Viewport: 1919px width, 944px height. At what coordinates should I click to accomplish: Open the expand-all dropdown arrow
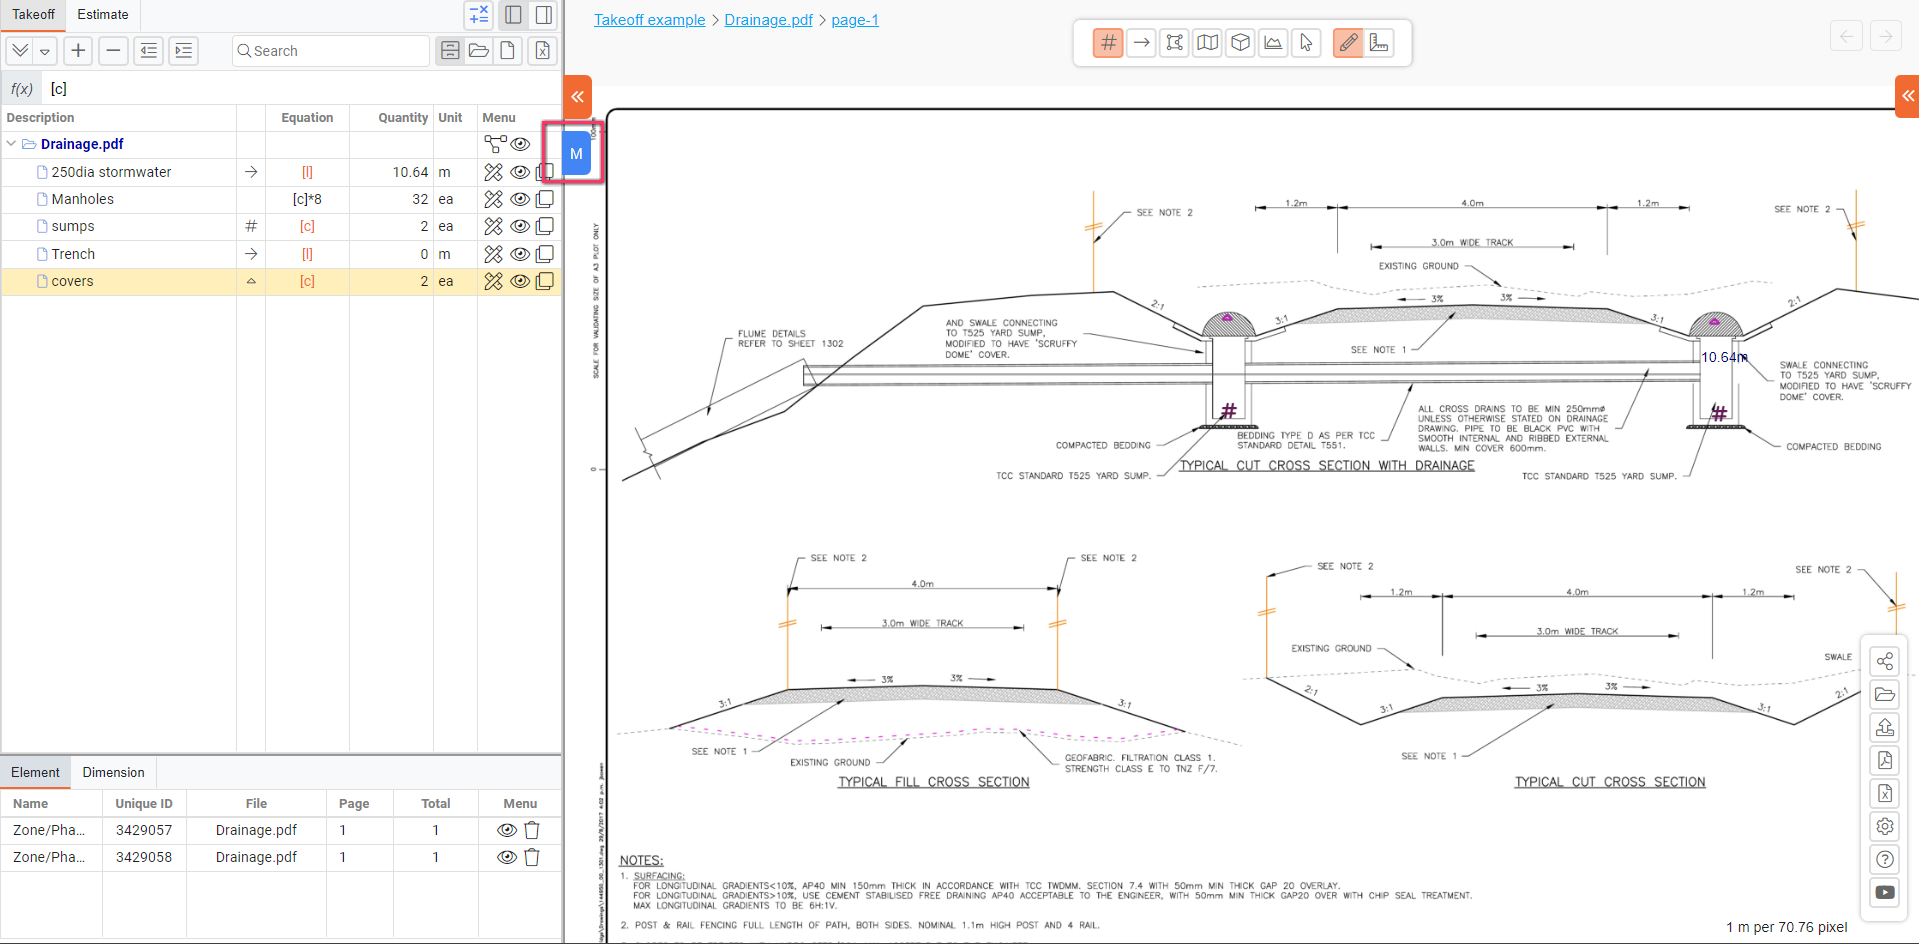pyautogui.click(x=45, y=51)
